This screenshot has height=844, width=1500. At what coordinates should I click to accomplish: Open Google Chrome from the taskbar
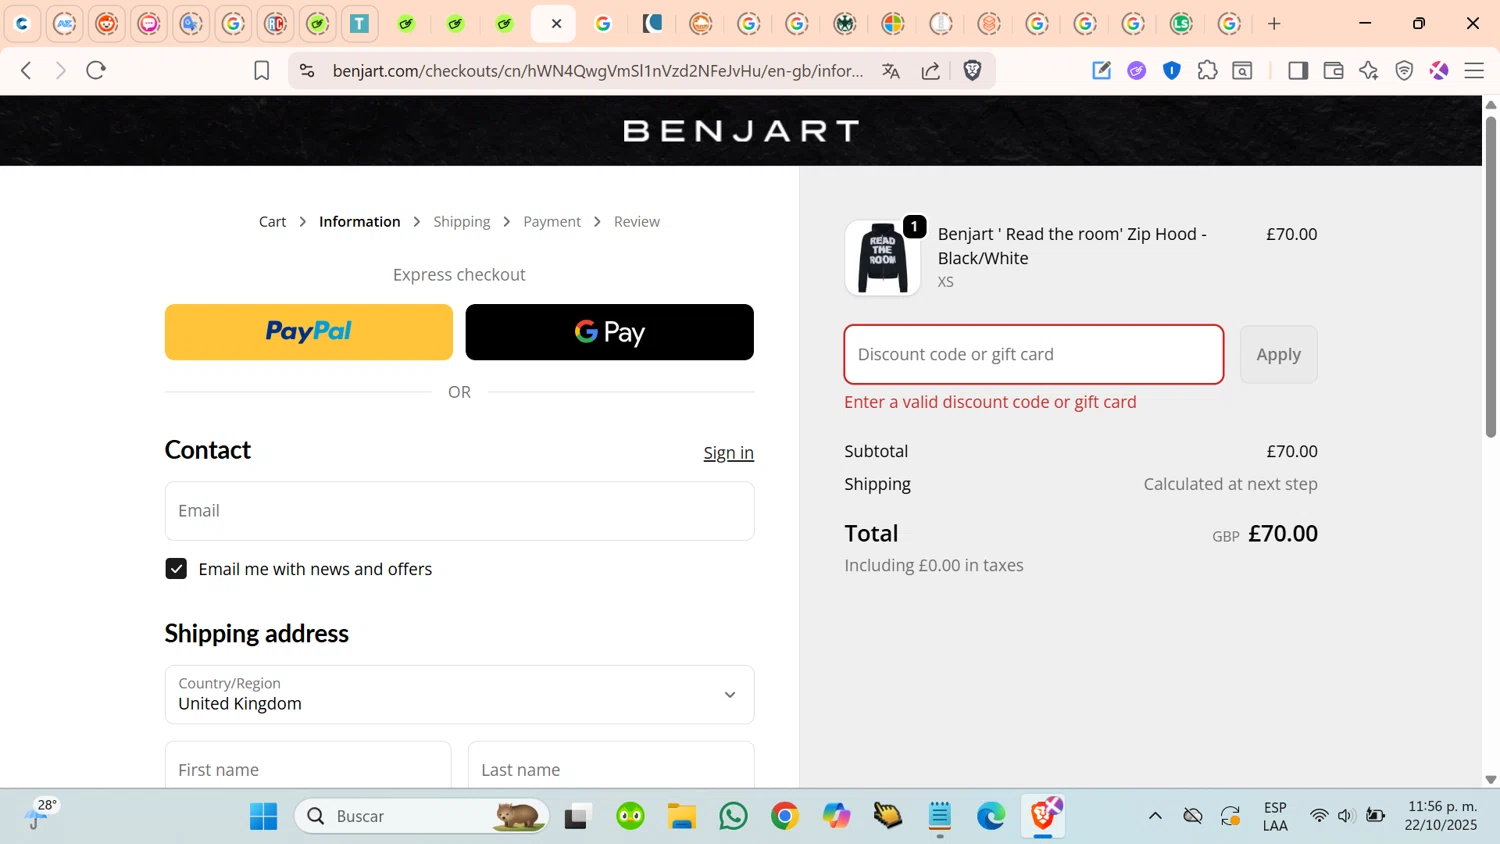[785, 816]
